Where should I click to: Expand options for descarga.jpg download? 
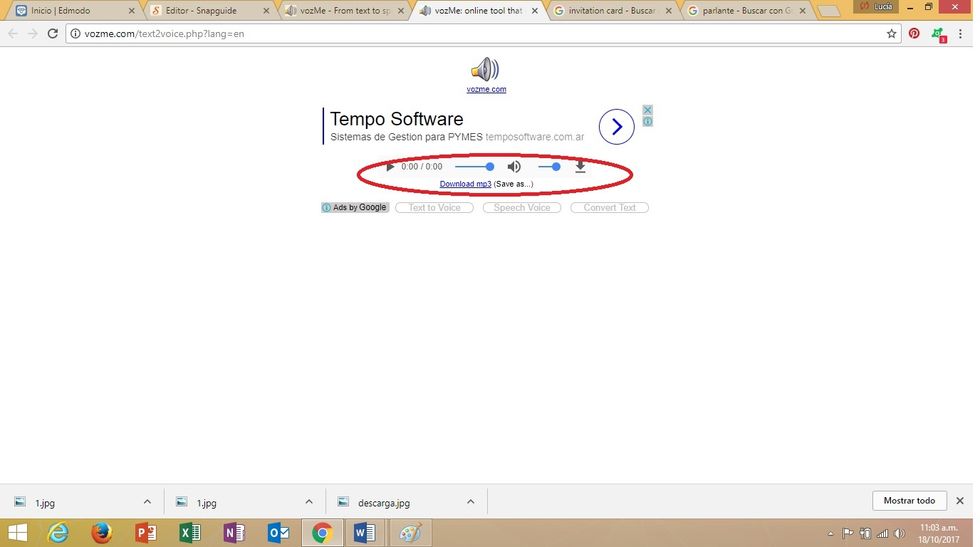click(470, 501)
